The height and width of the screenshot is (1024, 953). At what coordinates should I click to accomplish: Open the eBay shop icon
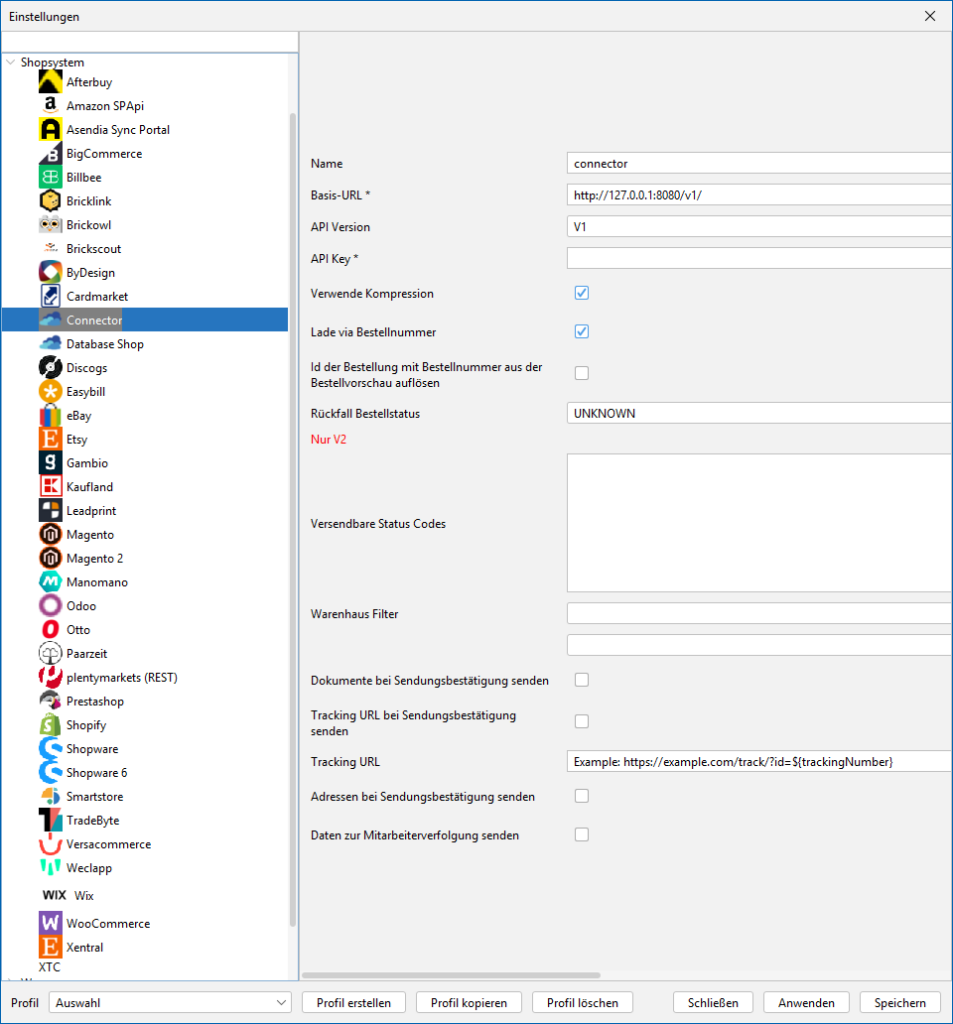click(x=50, y=415)
